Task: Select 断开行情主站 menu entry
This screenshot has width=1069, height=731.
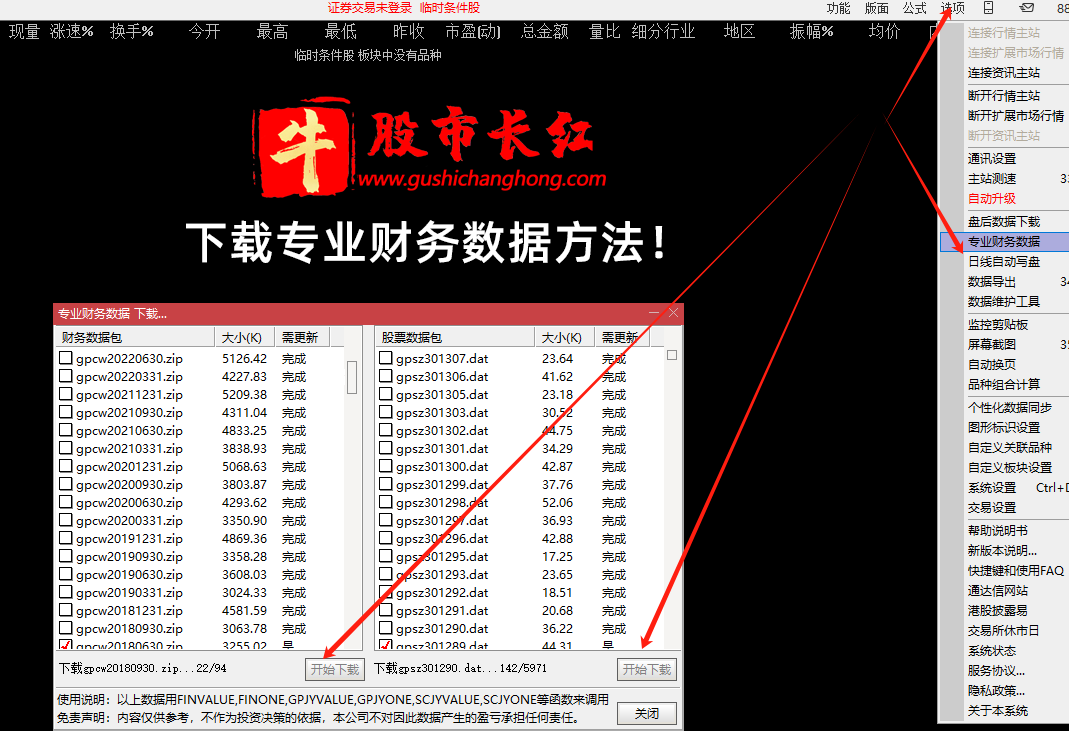Action: [x=1004, y=95]
